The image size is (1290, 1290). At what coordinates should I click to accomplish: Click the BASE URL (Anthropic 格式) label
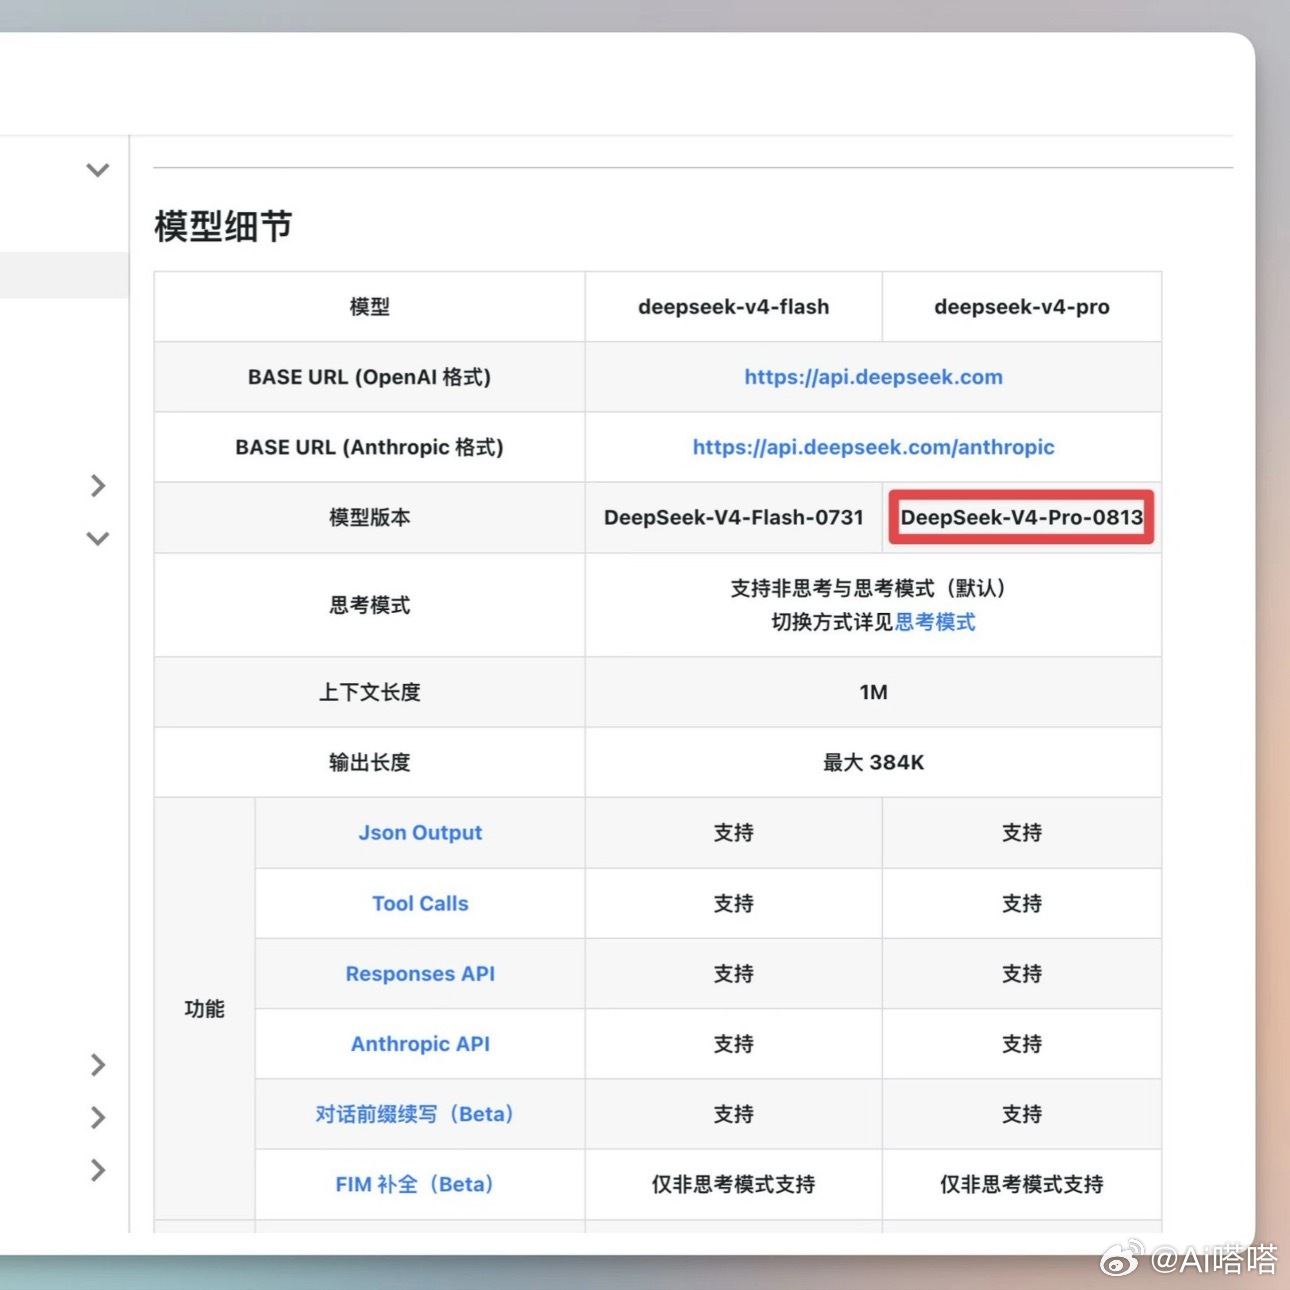click(369, 447)
